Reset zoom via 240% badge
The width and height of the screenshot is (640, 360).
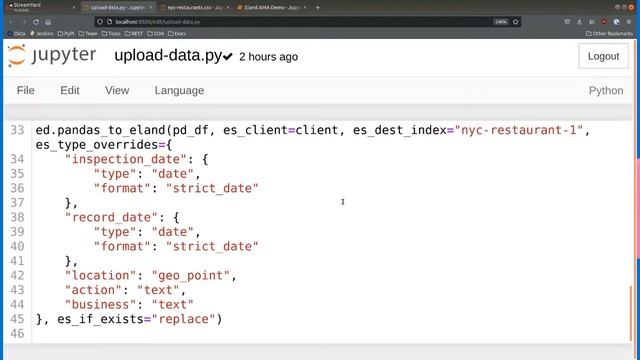click(501, 22)
